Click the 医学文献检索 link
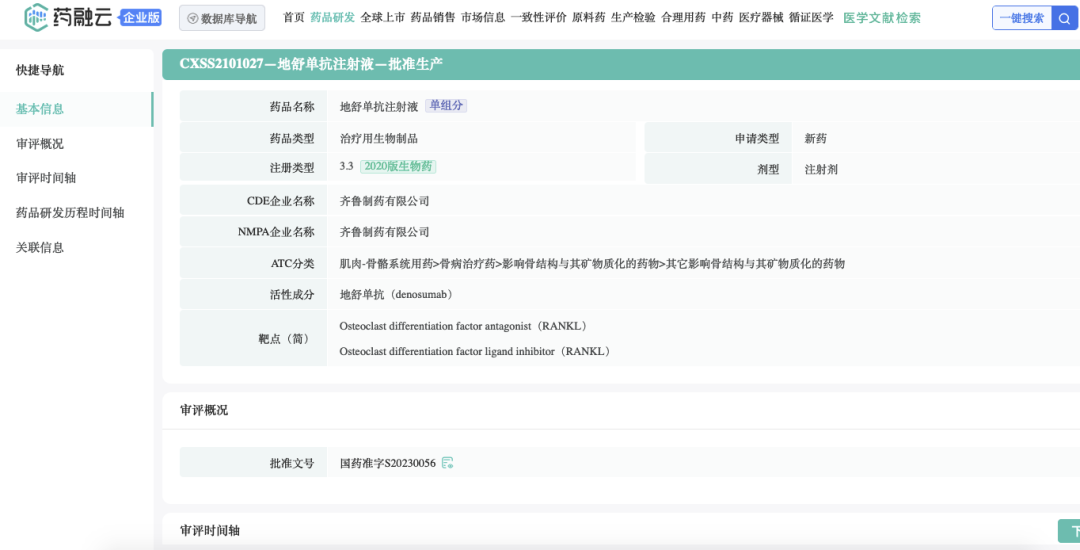 pos(882,18)
